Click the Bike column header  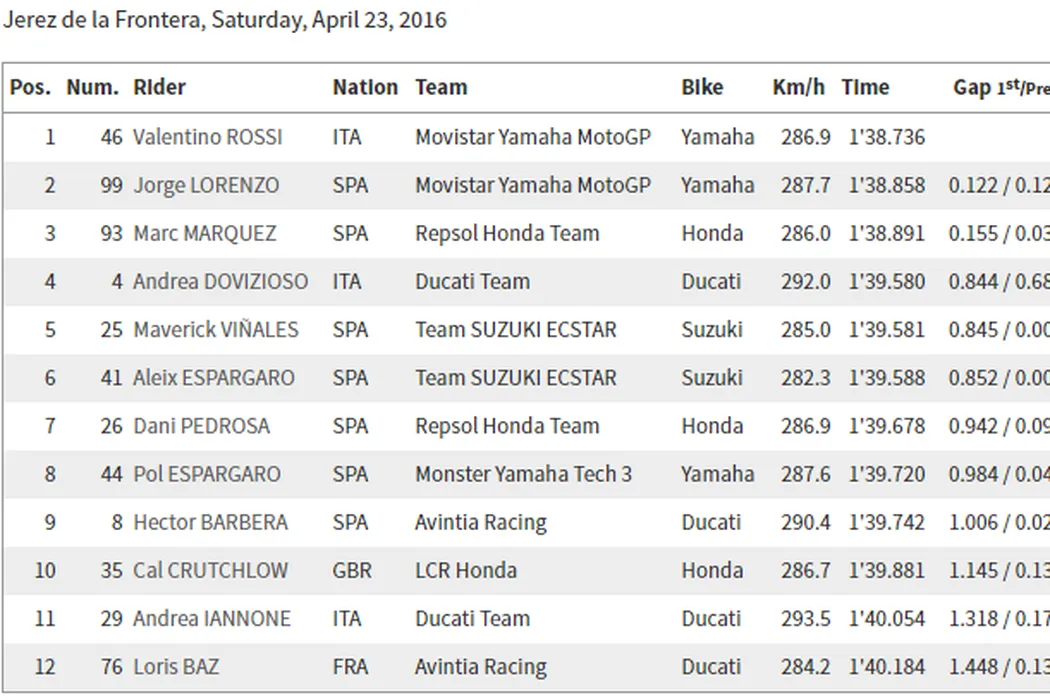[x=702, y=88]
